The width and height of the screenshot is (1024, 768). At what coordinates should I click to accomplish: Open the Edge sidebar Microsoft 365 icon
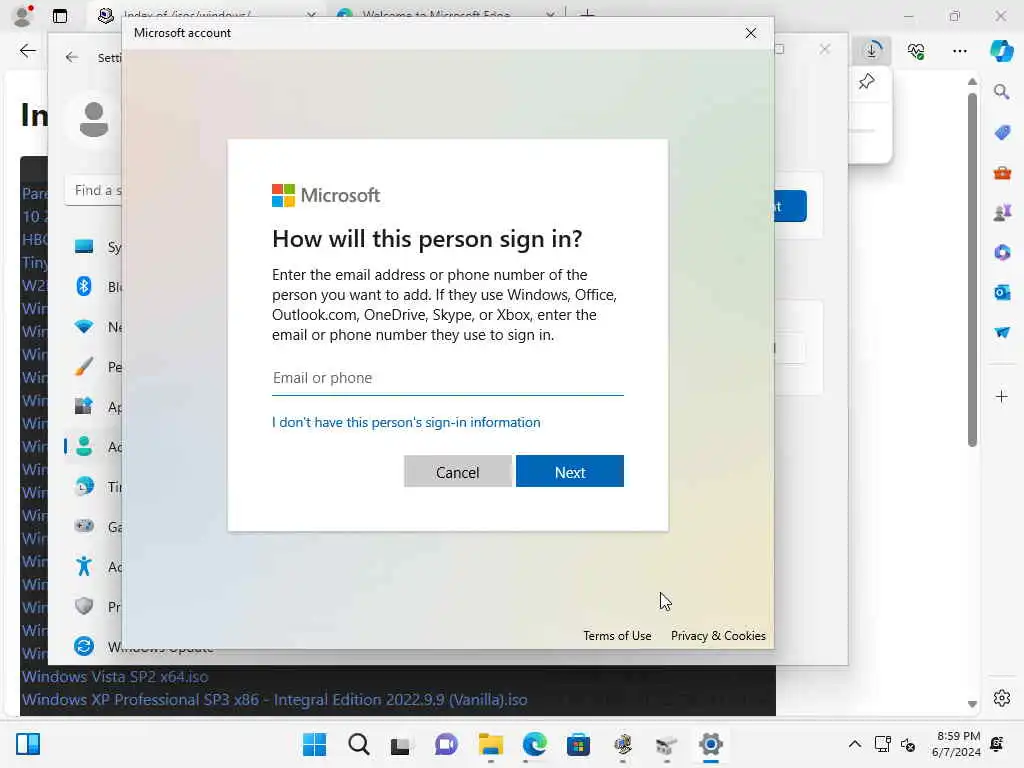(1002, 252)
